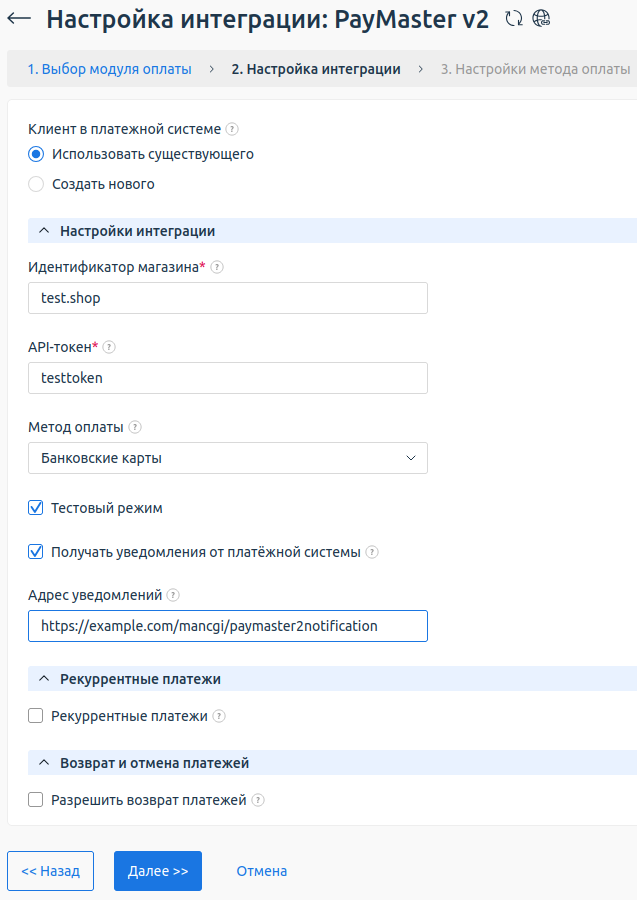Click the API-токен input field
Image resolution: width=637 pixels, height=900 pixels.
point(228,378)
